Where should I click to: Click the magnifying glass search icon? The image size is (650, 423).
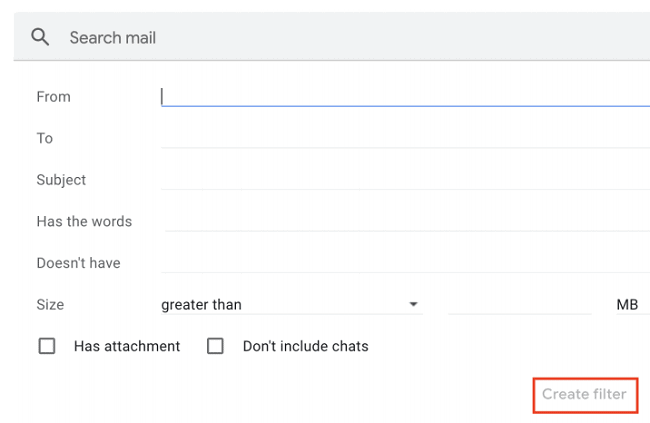point(40,37)
